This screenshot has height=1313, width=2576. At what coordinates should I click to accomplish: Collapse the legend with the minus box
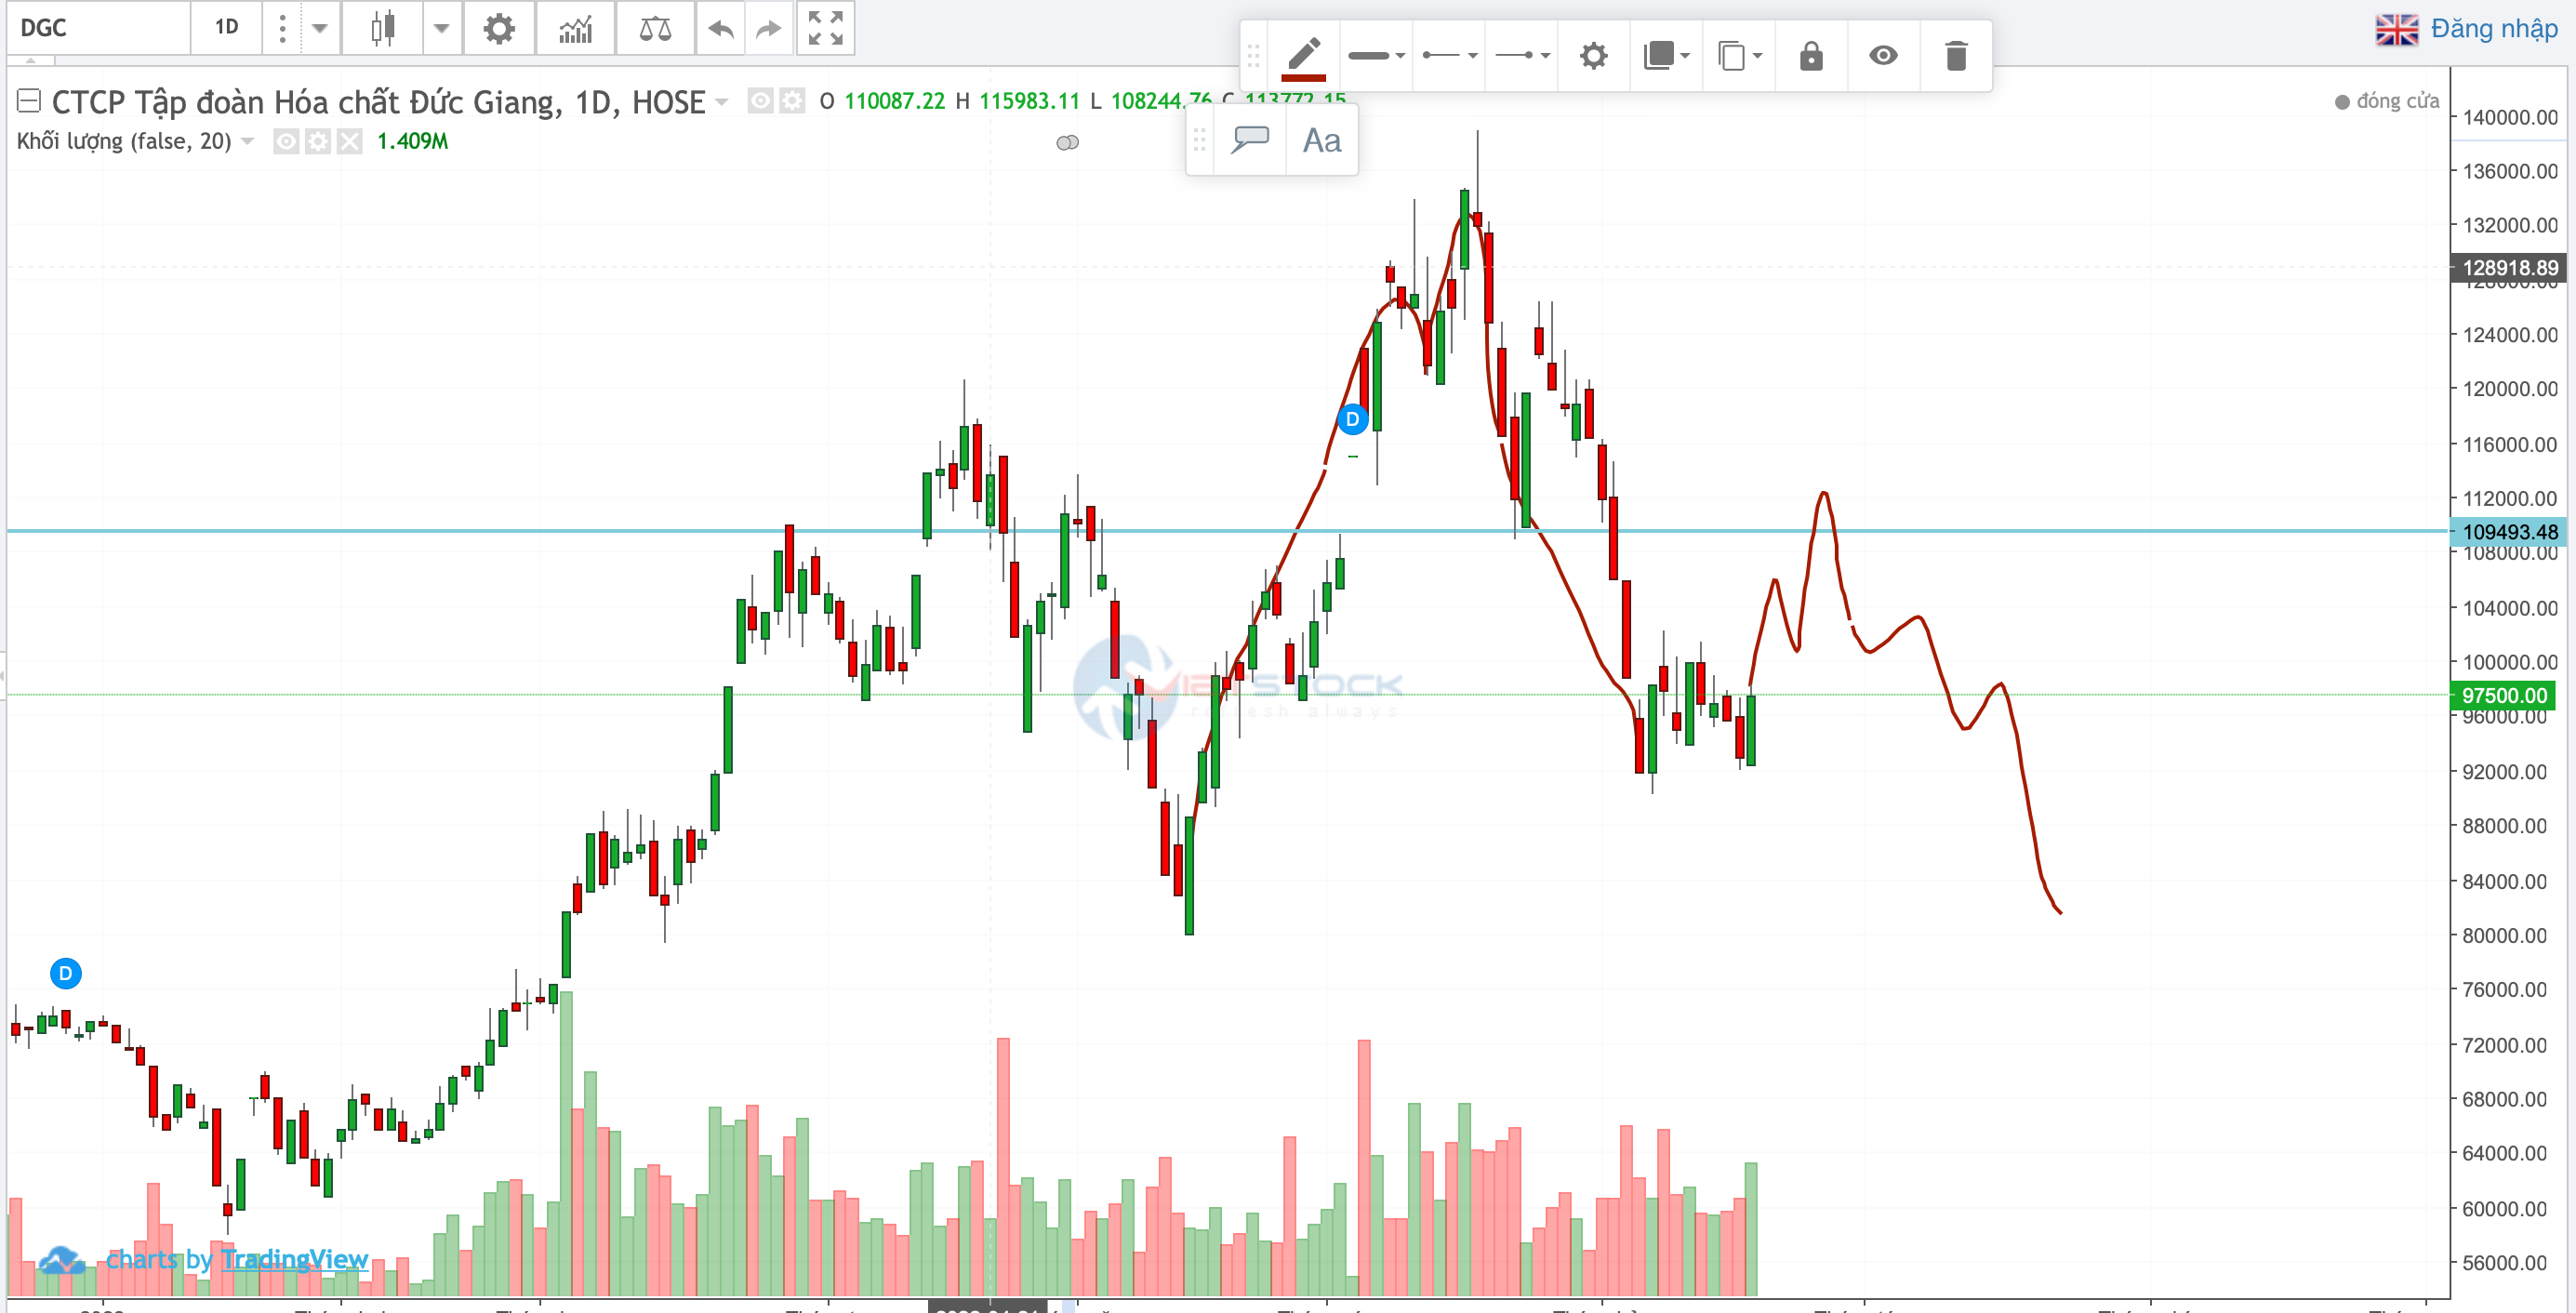point(29,100)
